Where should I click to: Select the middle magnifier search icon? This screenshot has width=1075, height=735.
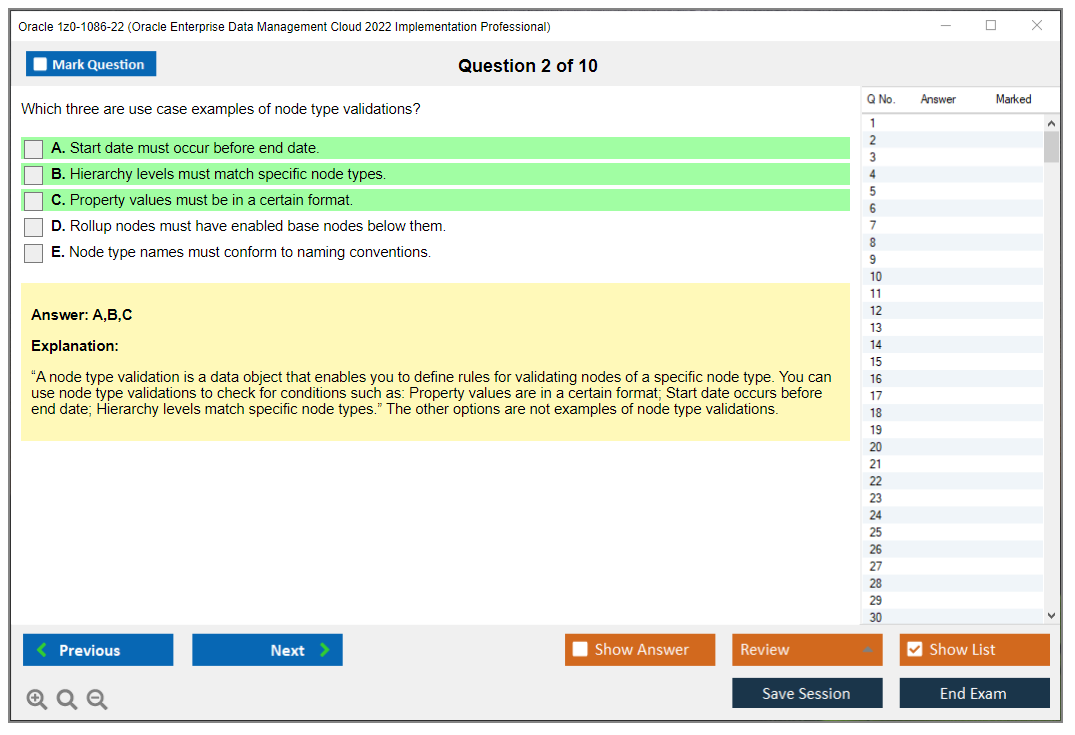66,699
